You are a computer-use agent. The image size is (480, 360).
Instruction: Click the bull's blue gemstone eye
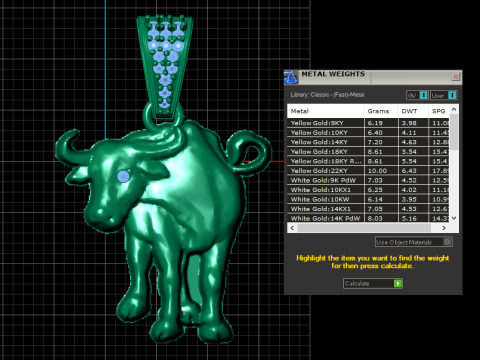[x=123, y=176]
